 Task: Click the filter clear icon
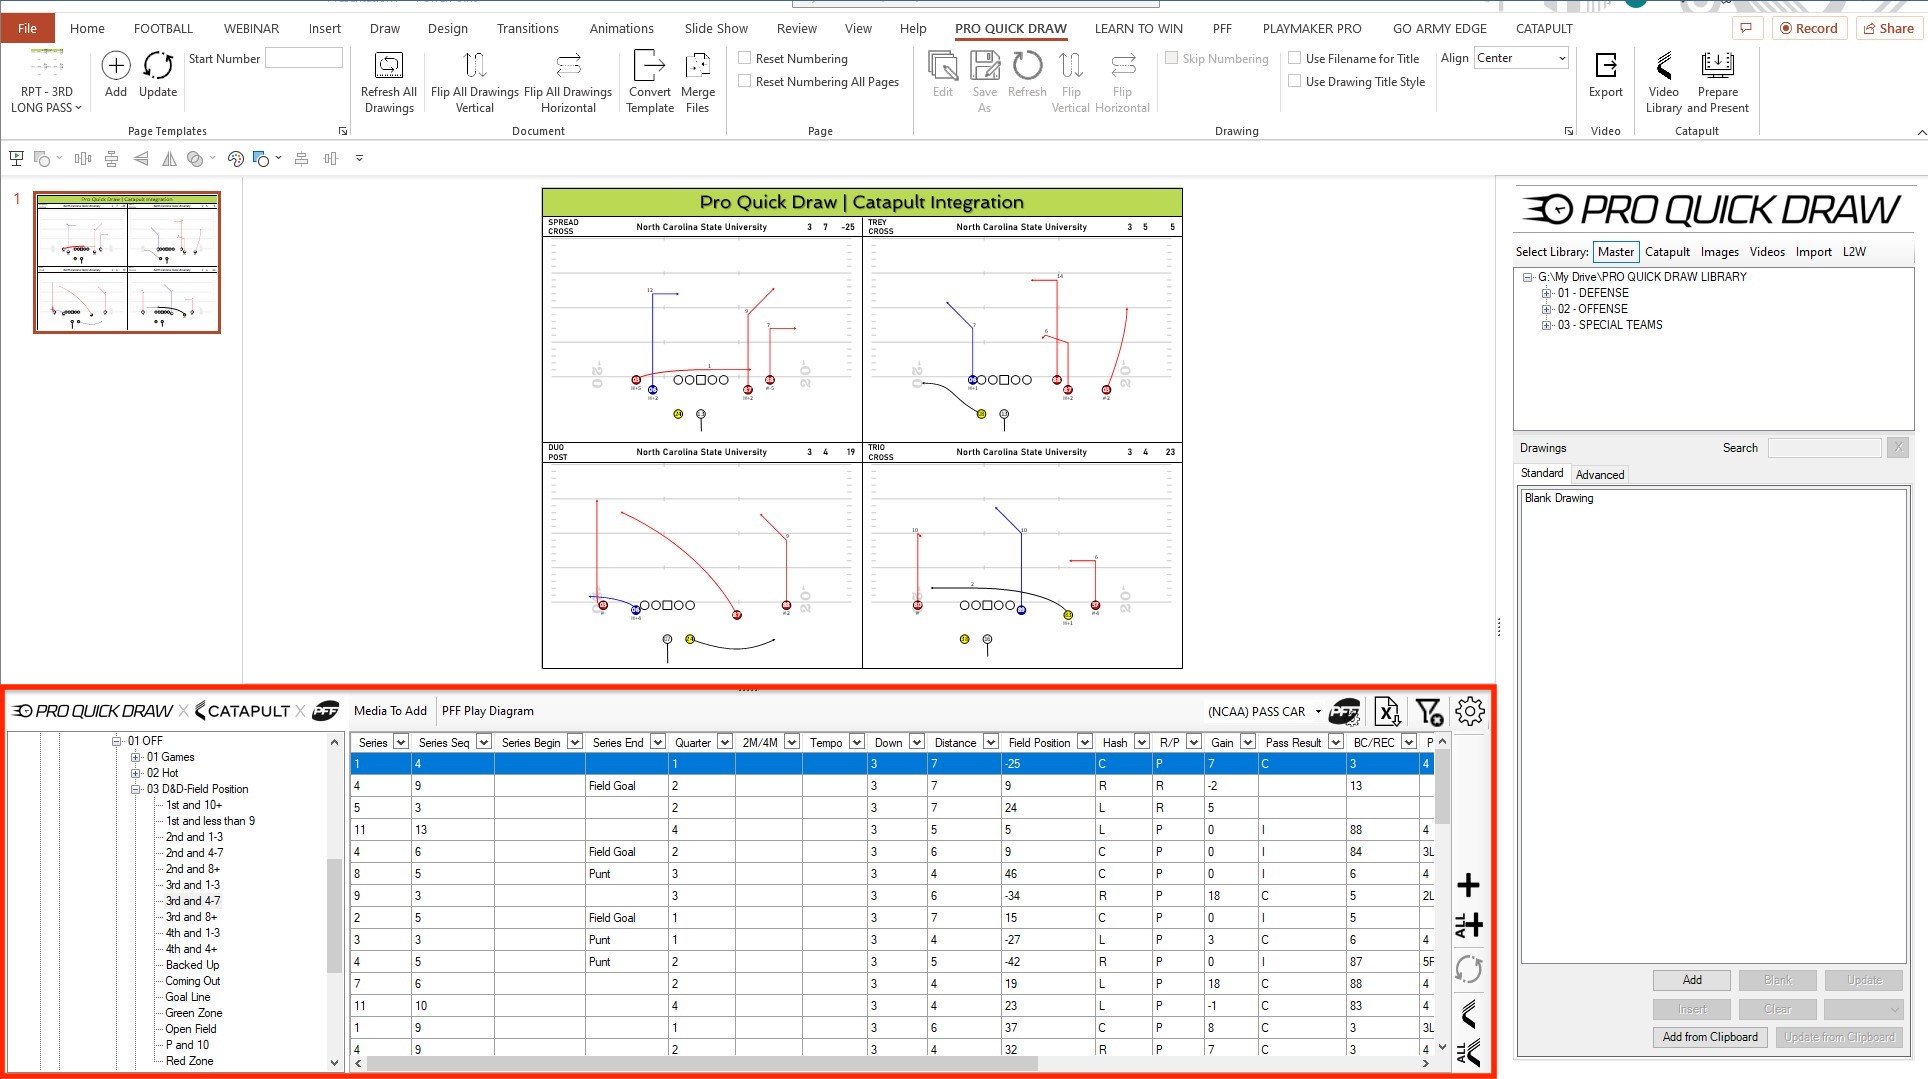[1428, 711]
